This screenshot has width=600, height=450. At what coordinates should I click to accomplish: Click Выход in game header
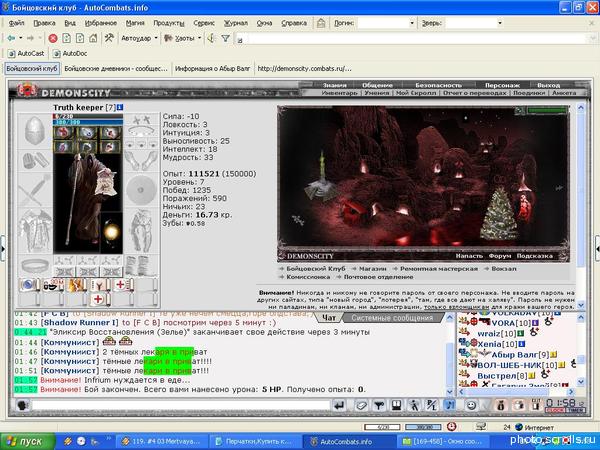pos(548,85)
